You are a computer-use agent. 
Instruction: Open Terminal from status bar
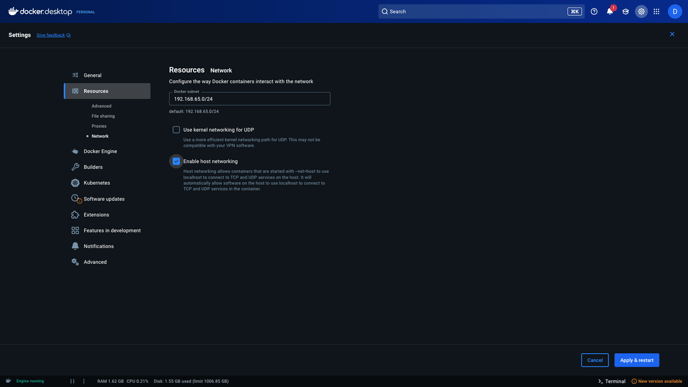click(x=612, y=381)
